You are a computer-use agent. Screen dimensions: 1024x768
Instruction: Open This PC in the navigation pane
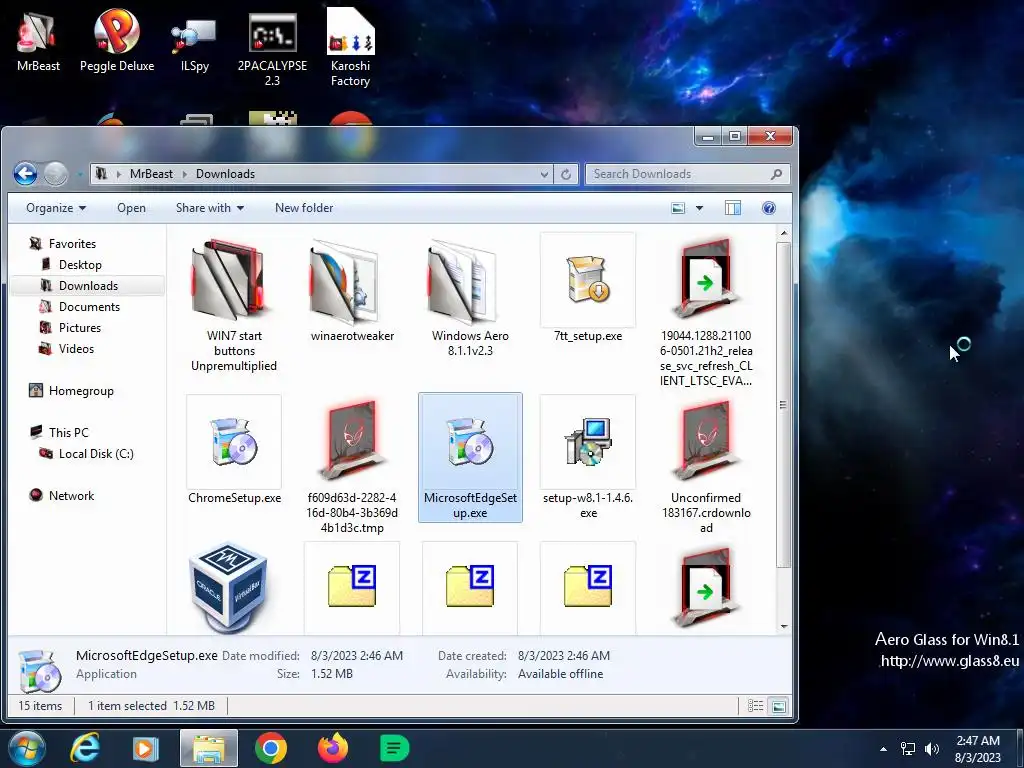coord(68,432)
